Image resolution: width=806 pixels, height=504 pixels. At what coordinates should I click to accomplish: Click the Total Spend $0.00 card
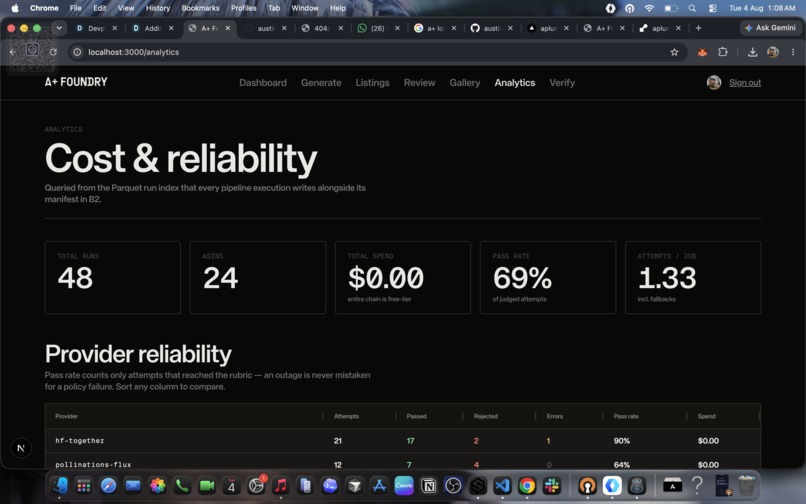[x=402, y=278]
